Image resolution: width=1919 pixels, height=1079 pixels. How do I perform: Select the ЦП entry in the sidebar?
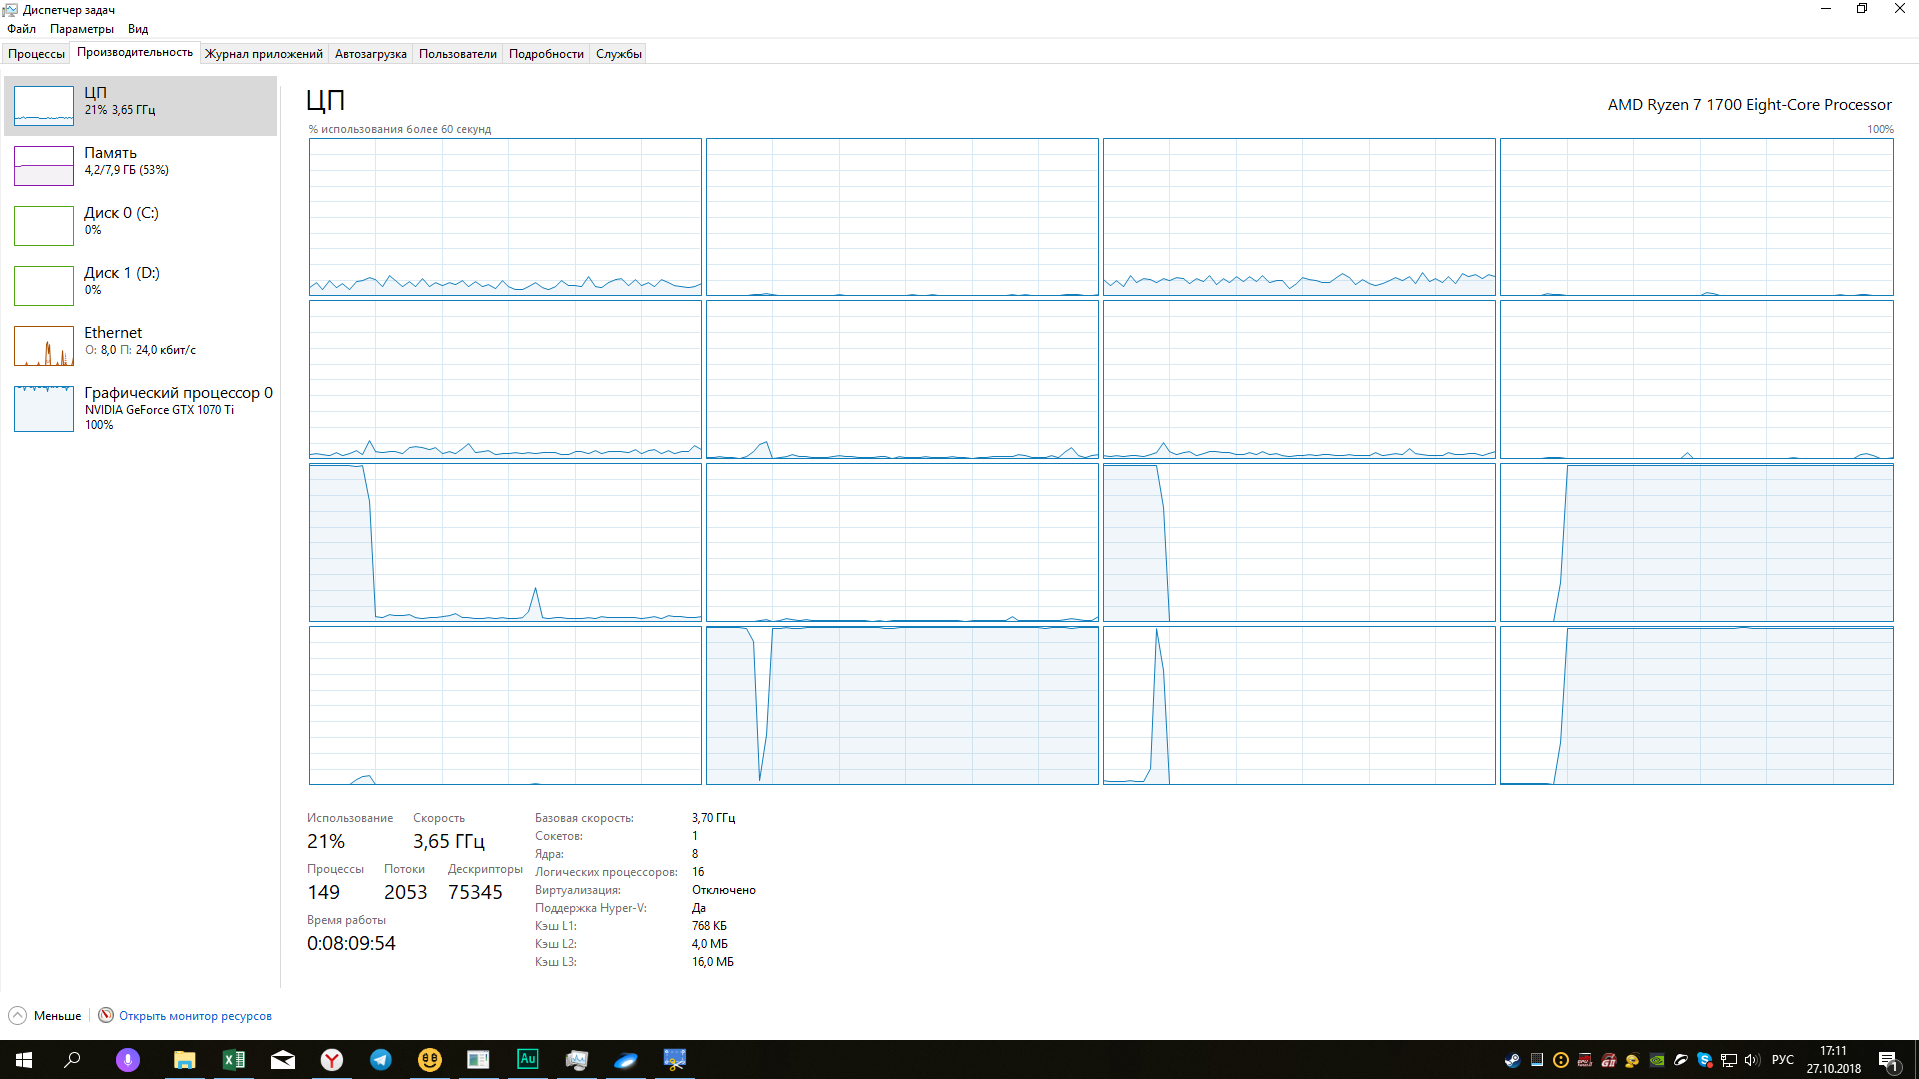[141, 105]
